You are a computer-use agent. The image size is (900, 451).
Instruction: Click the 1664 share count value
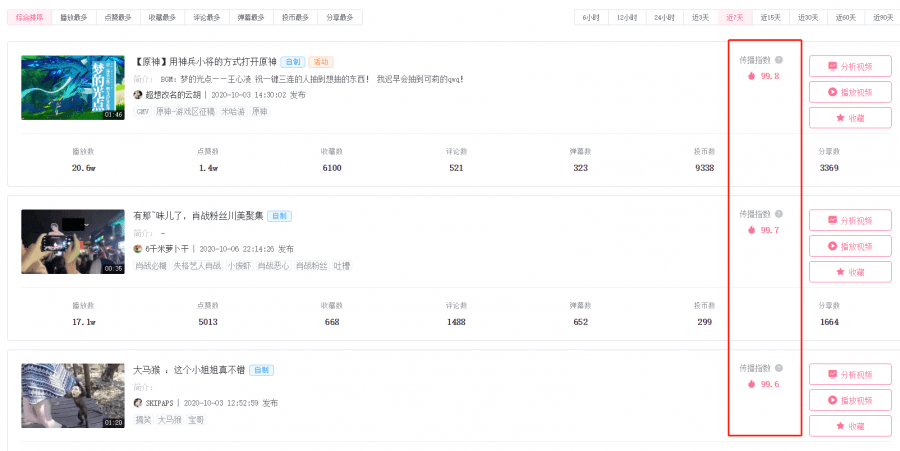(829, 322)
